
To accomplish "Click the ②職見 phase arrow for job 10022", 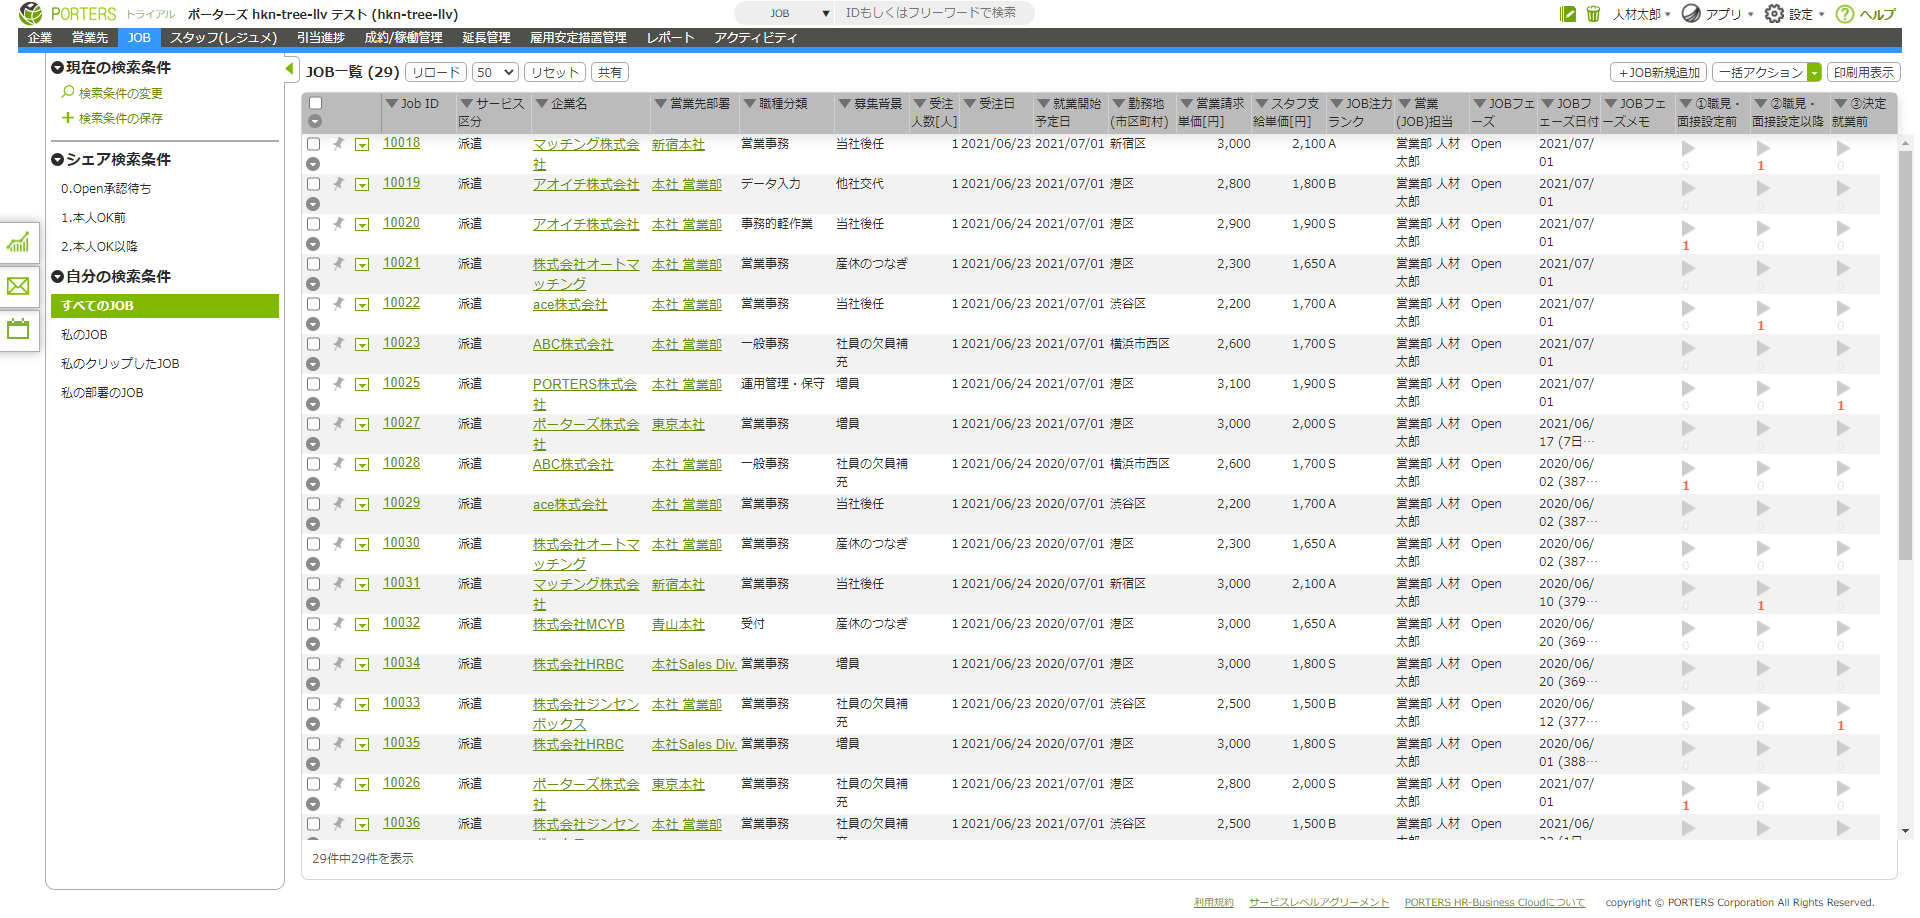I will pyautogui.click(x=1763, y=308).
